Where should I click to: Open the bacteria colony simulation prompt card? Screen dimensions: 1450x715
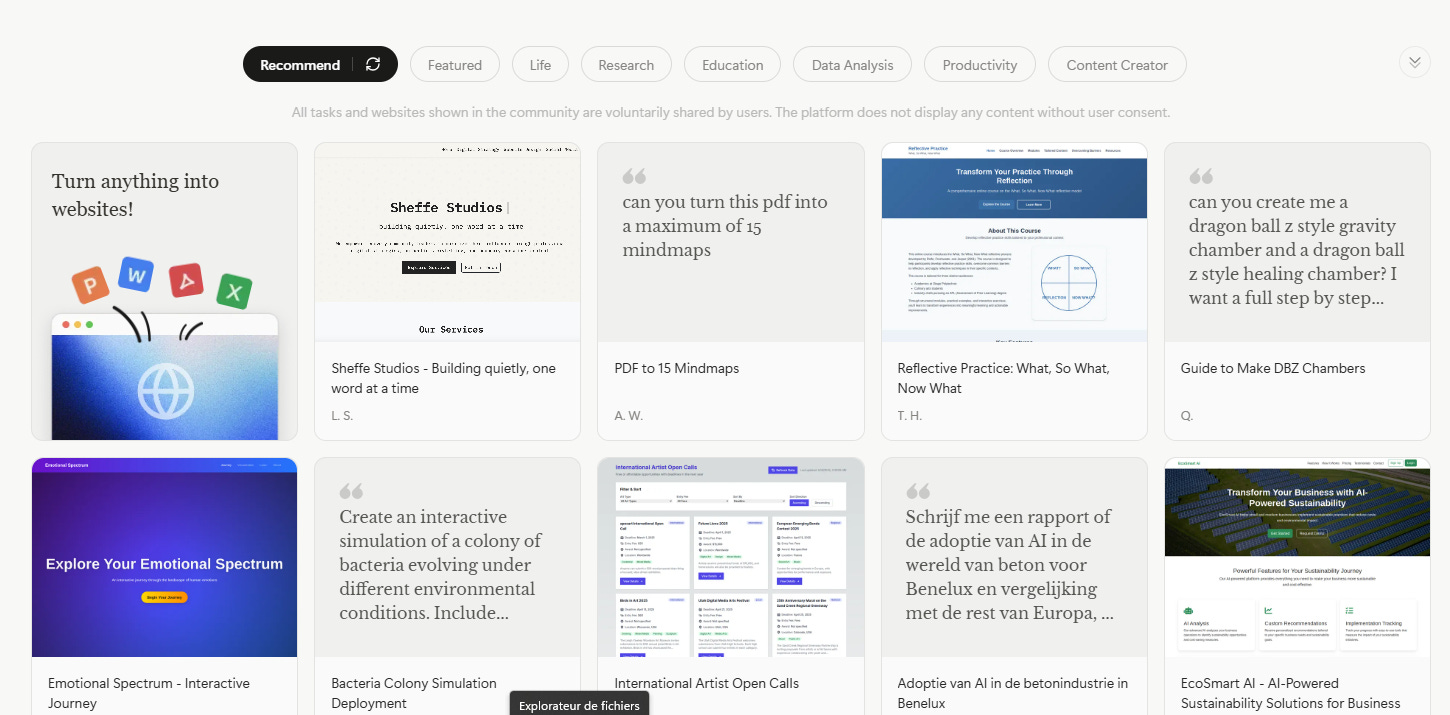[447, 557]
